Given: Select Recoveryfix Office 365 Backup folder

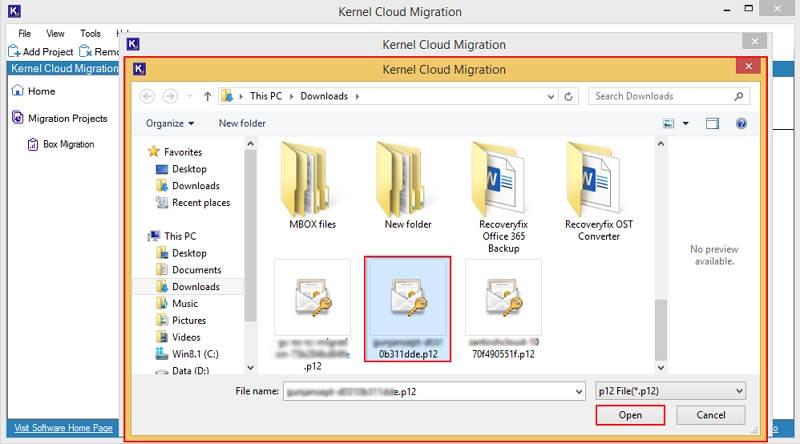Looking at the screenshot, I should 503,198.
